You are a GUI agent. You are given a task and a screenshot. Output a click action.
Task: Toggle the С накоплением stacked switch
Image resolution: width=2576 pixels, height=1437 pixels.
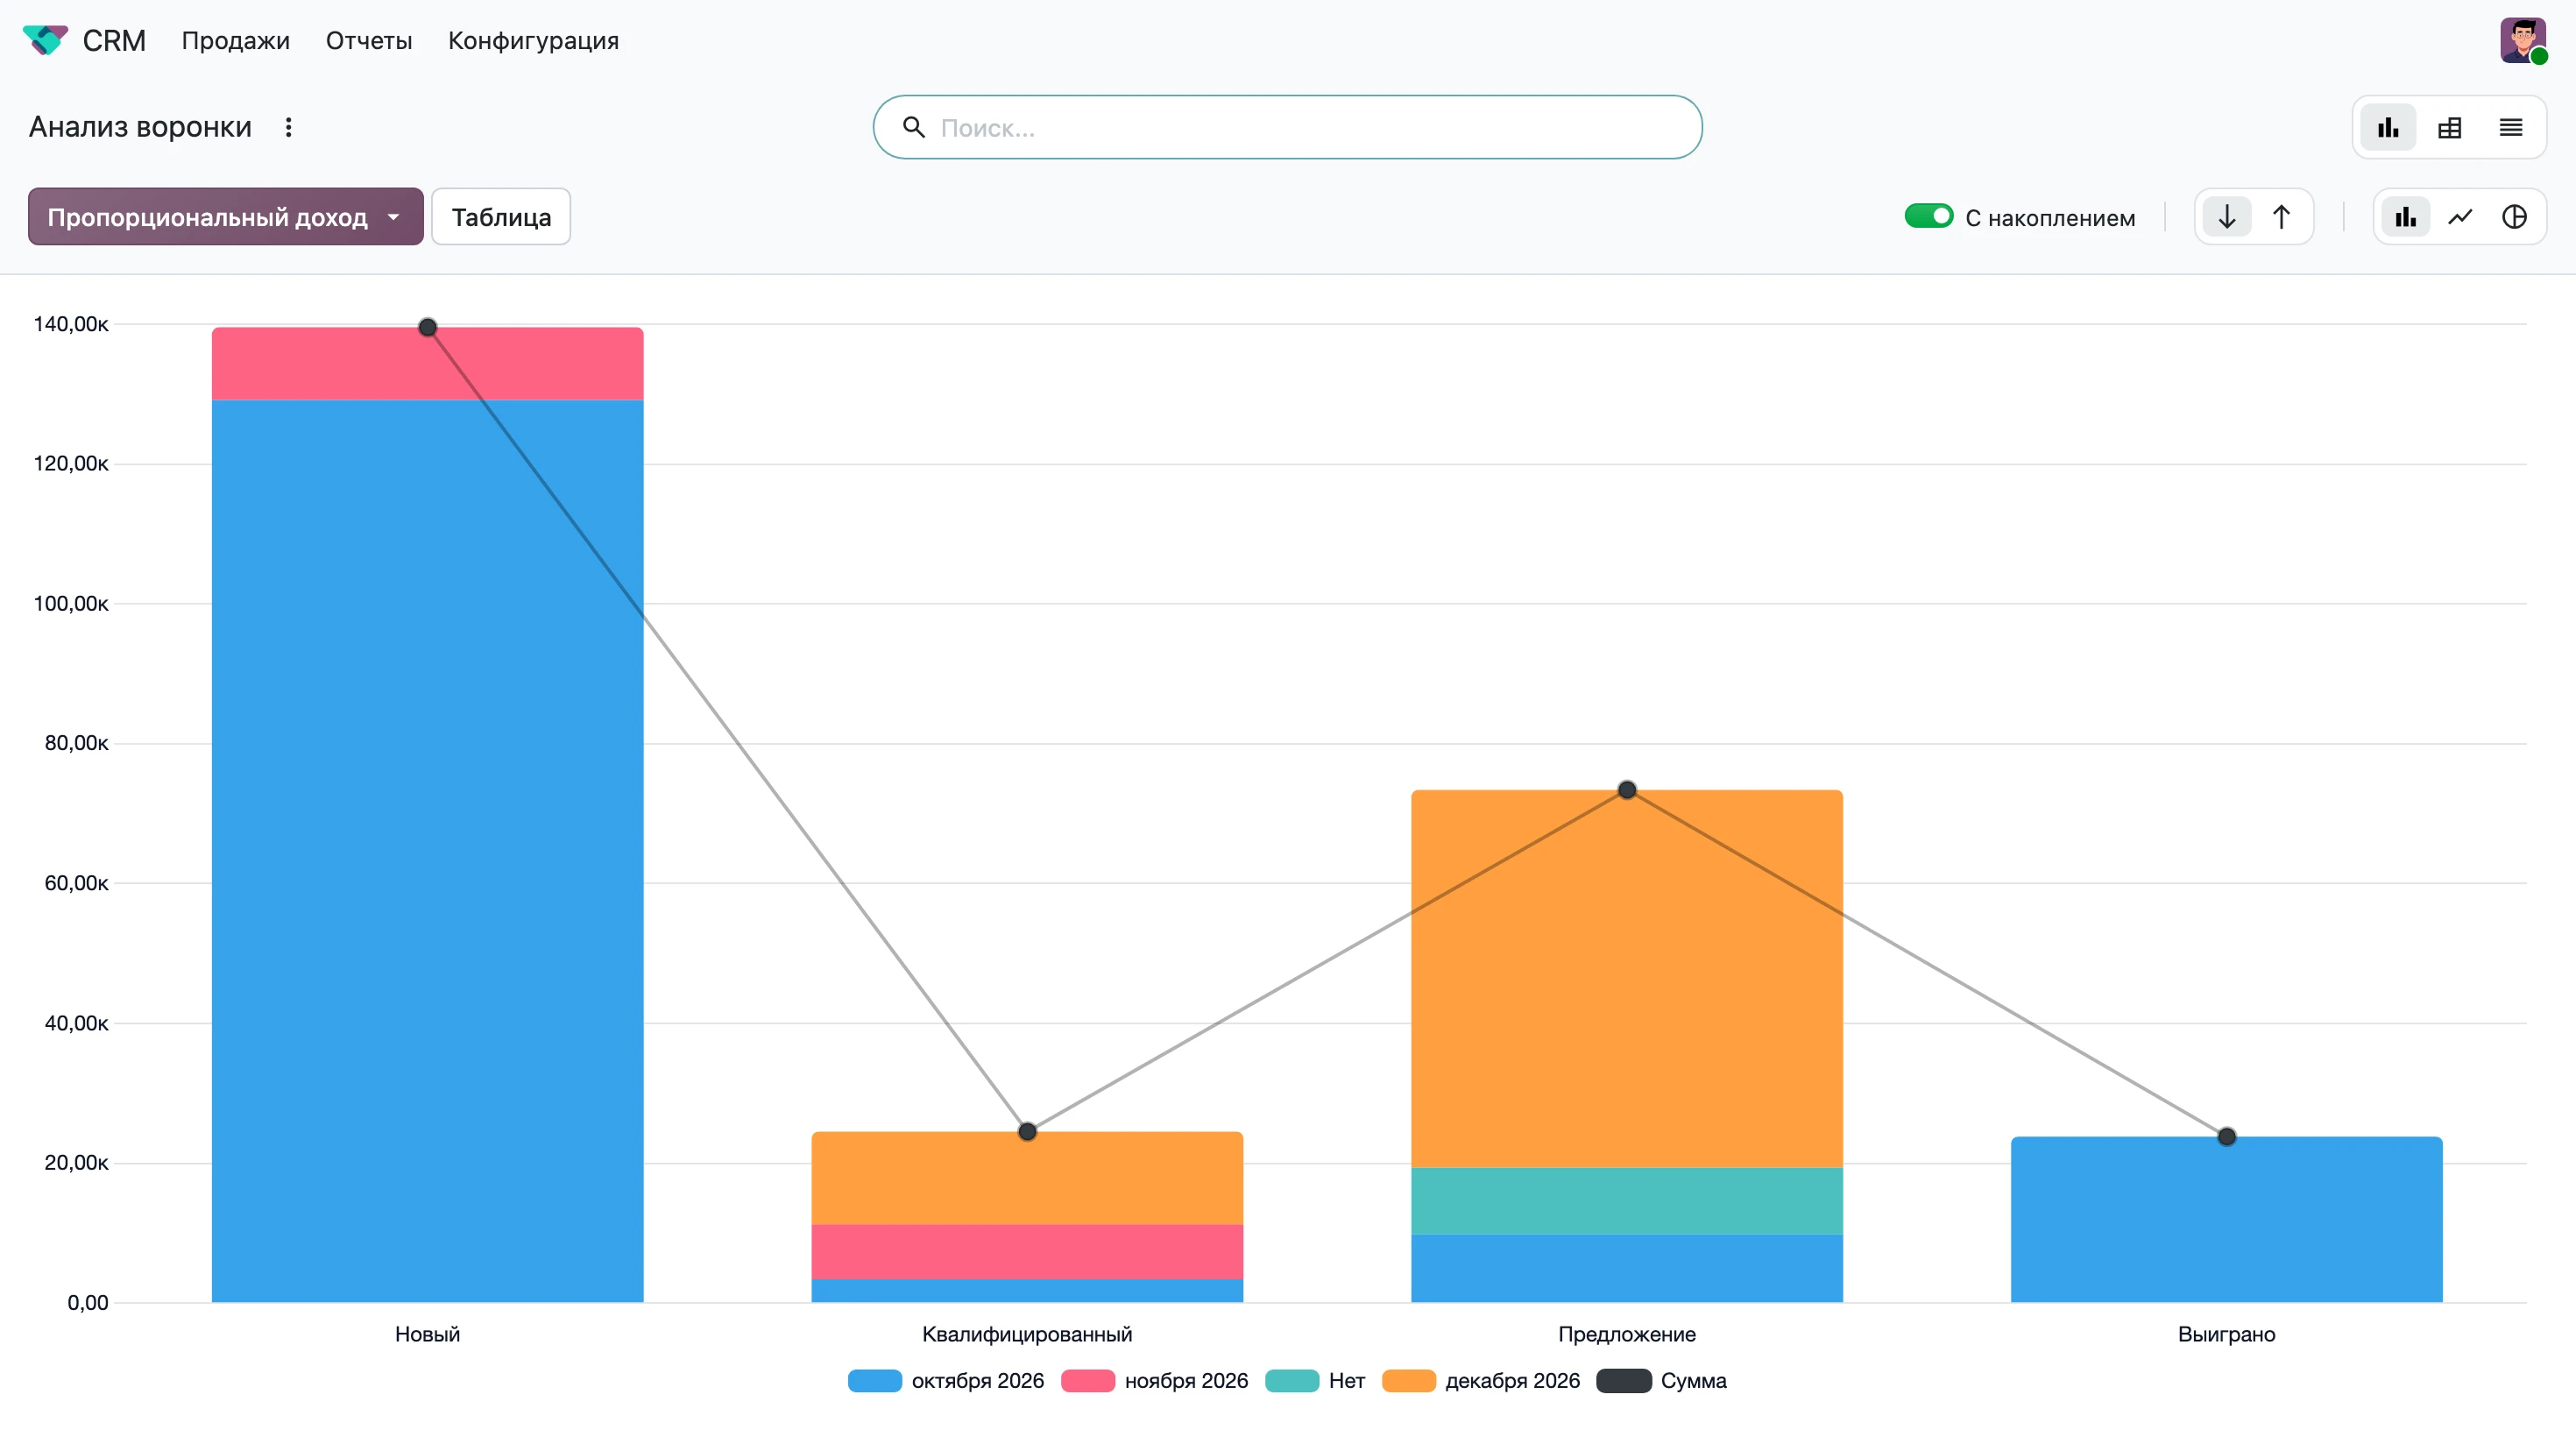pyautogui.click(x=1928, y=216)
